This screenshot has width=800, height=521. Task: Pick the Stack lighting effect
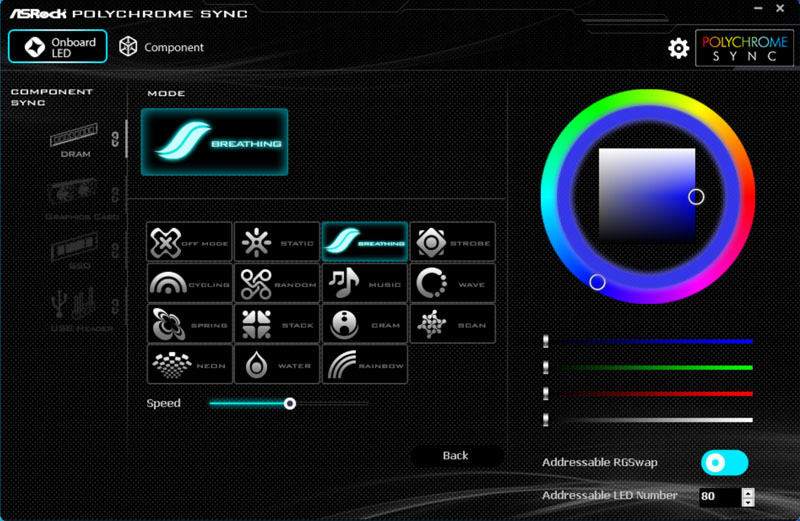click(277, 324)
